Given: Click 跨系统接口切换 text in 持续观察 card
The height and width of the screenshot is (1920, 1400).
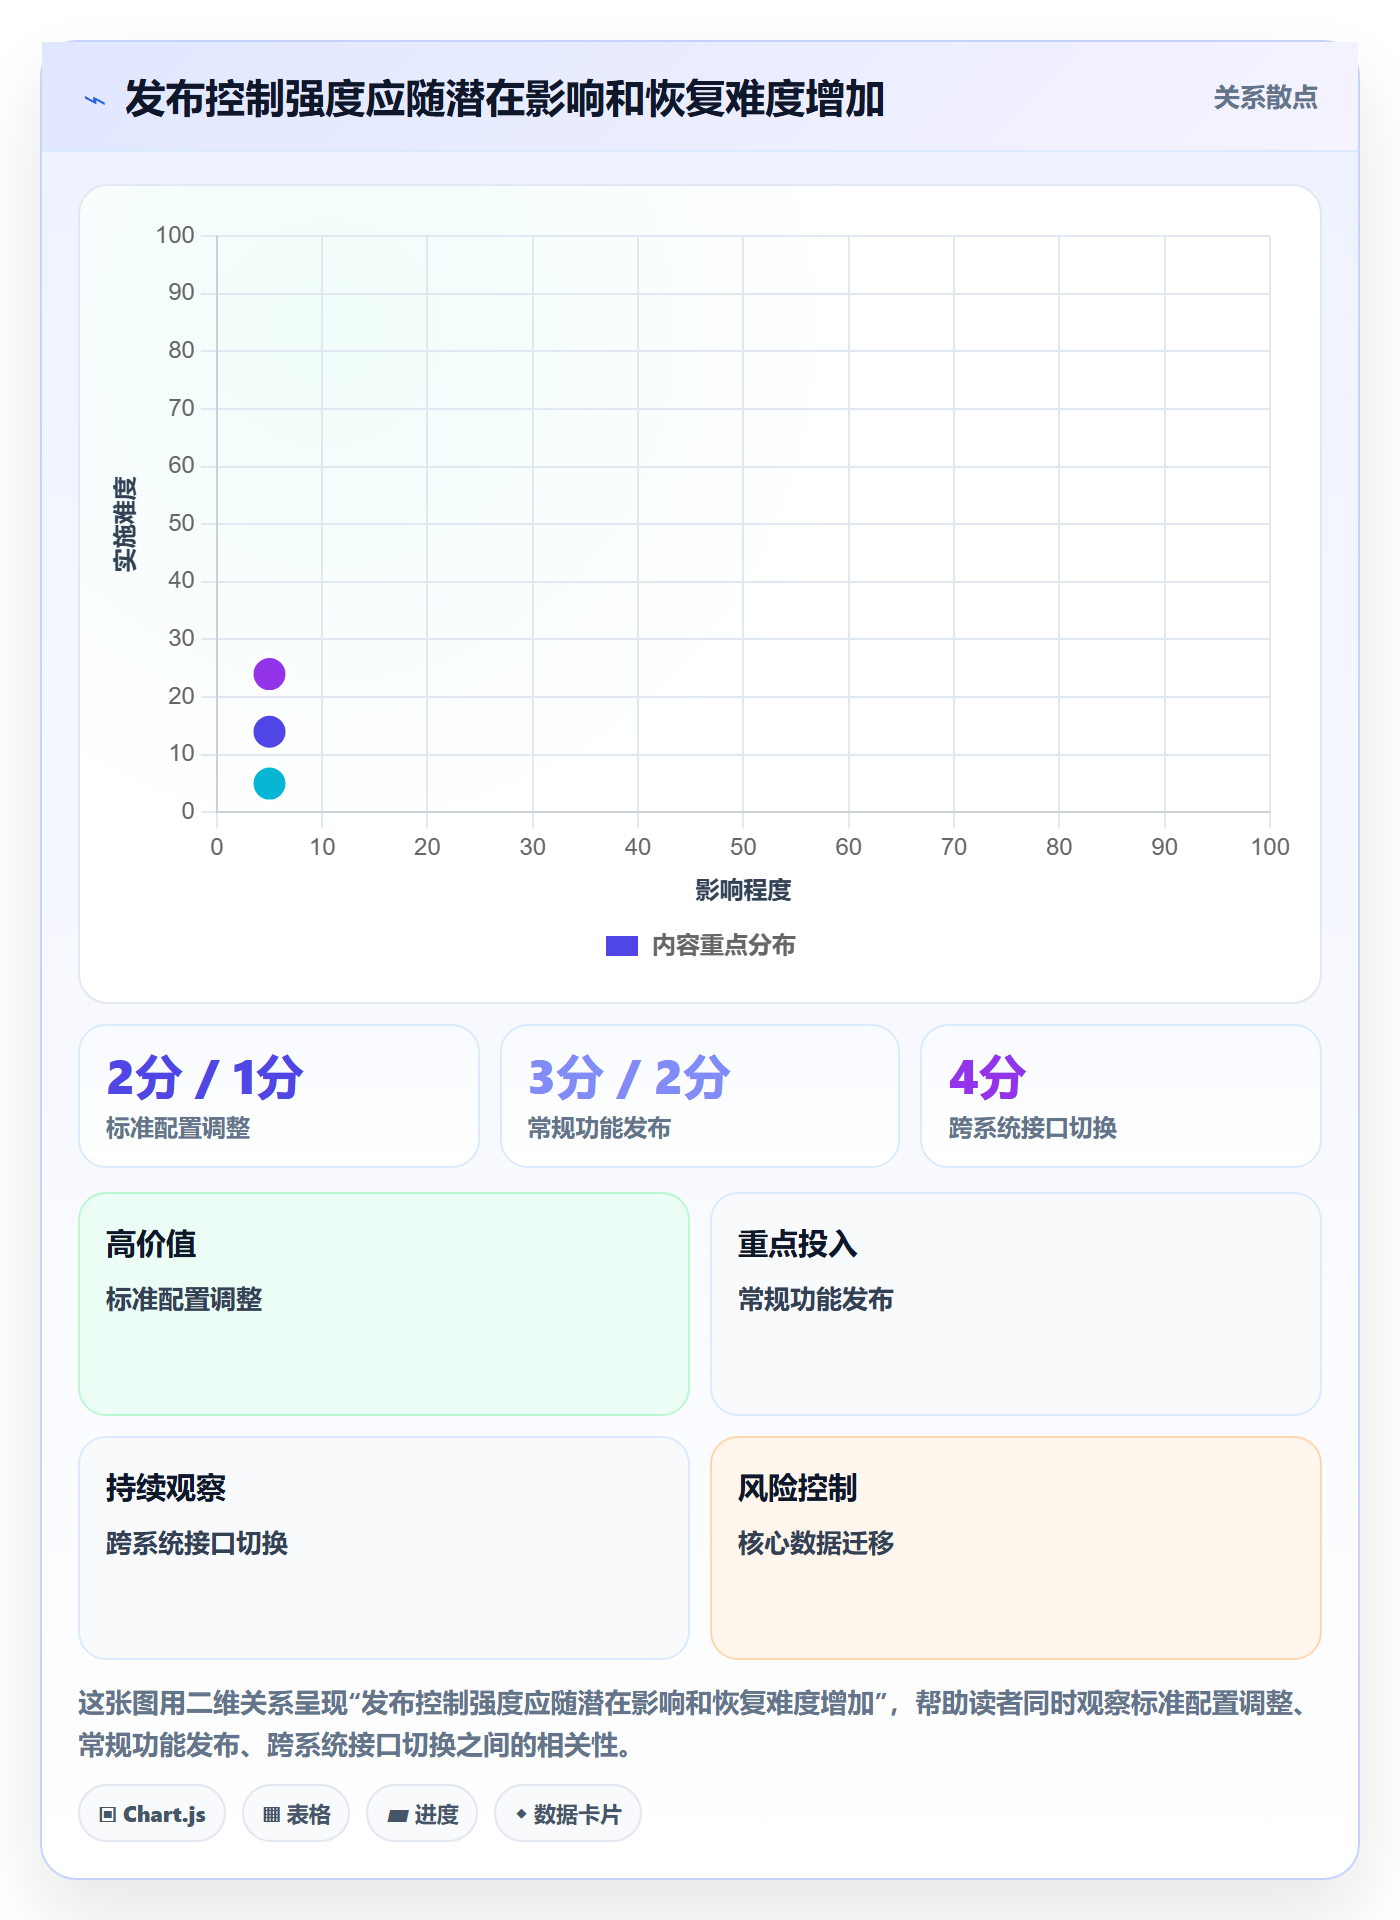Looking at the screenshot, I should tap(197, 1543).
